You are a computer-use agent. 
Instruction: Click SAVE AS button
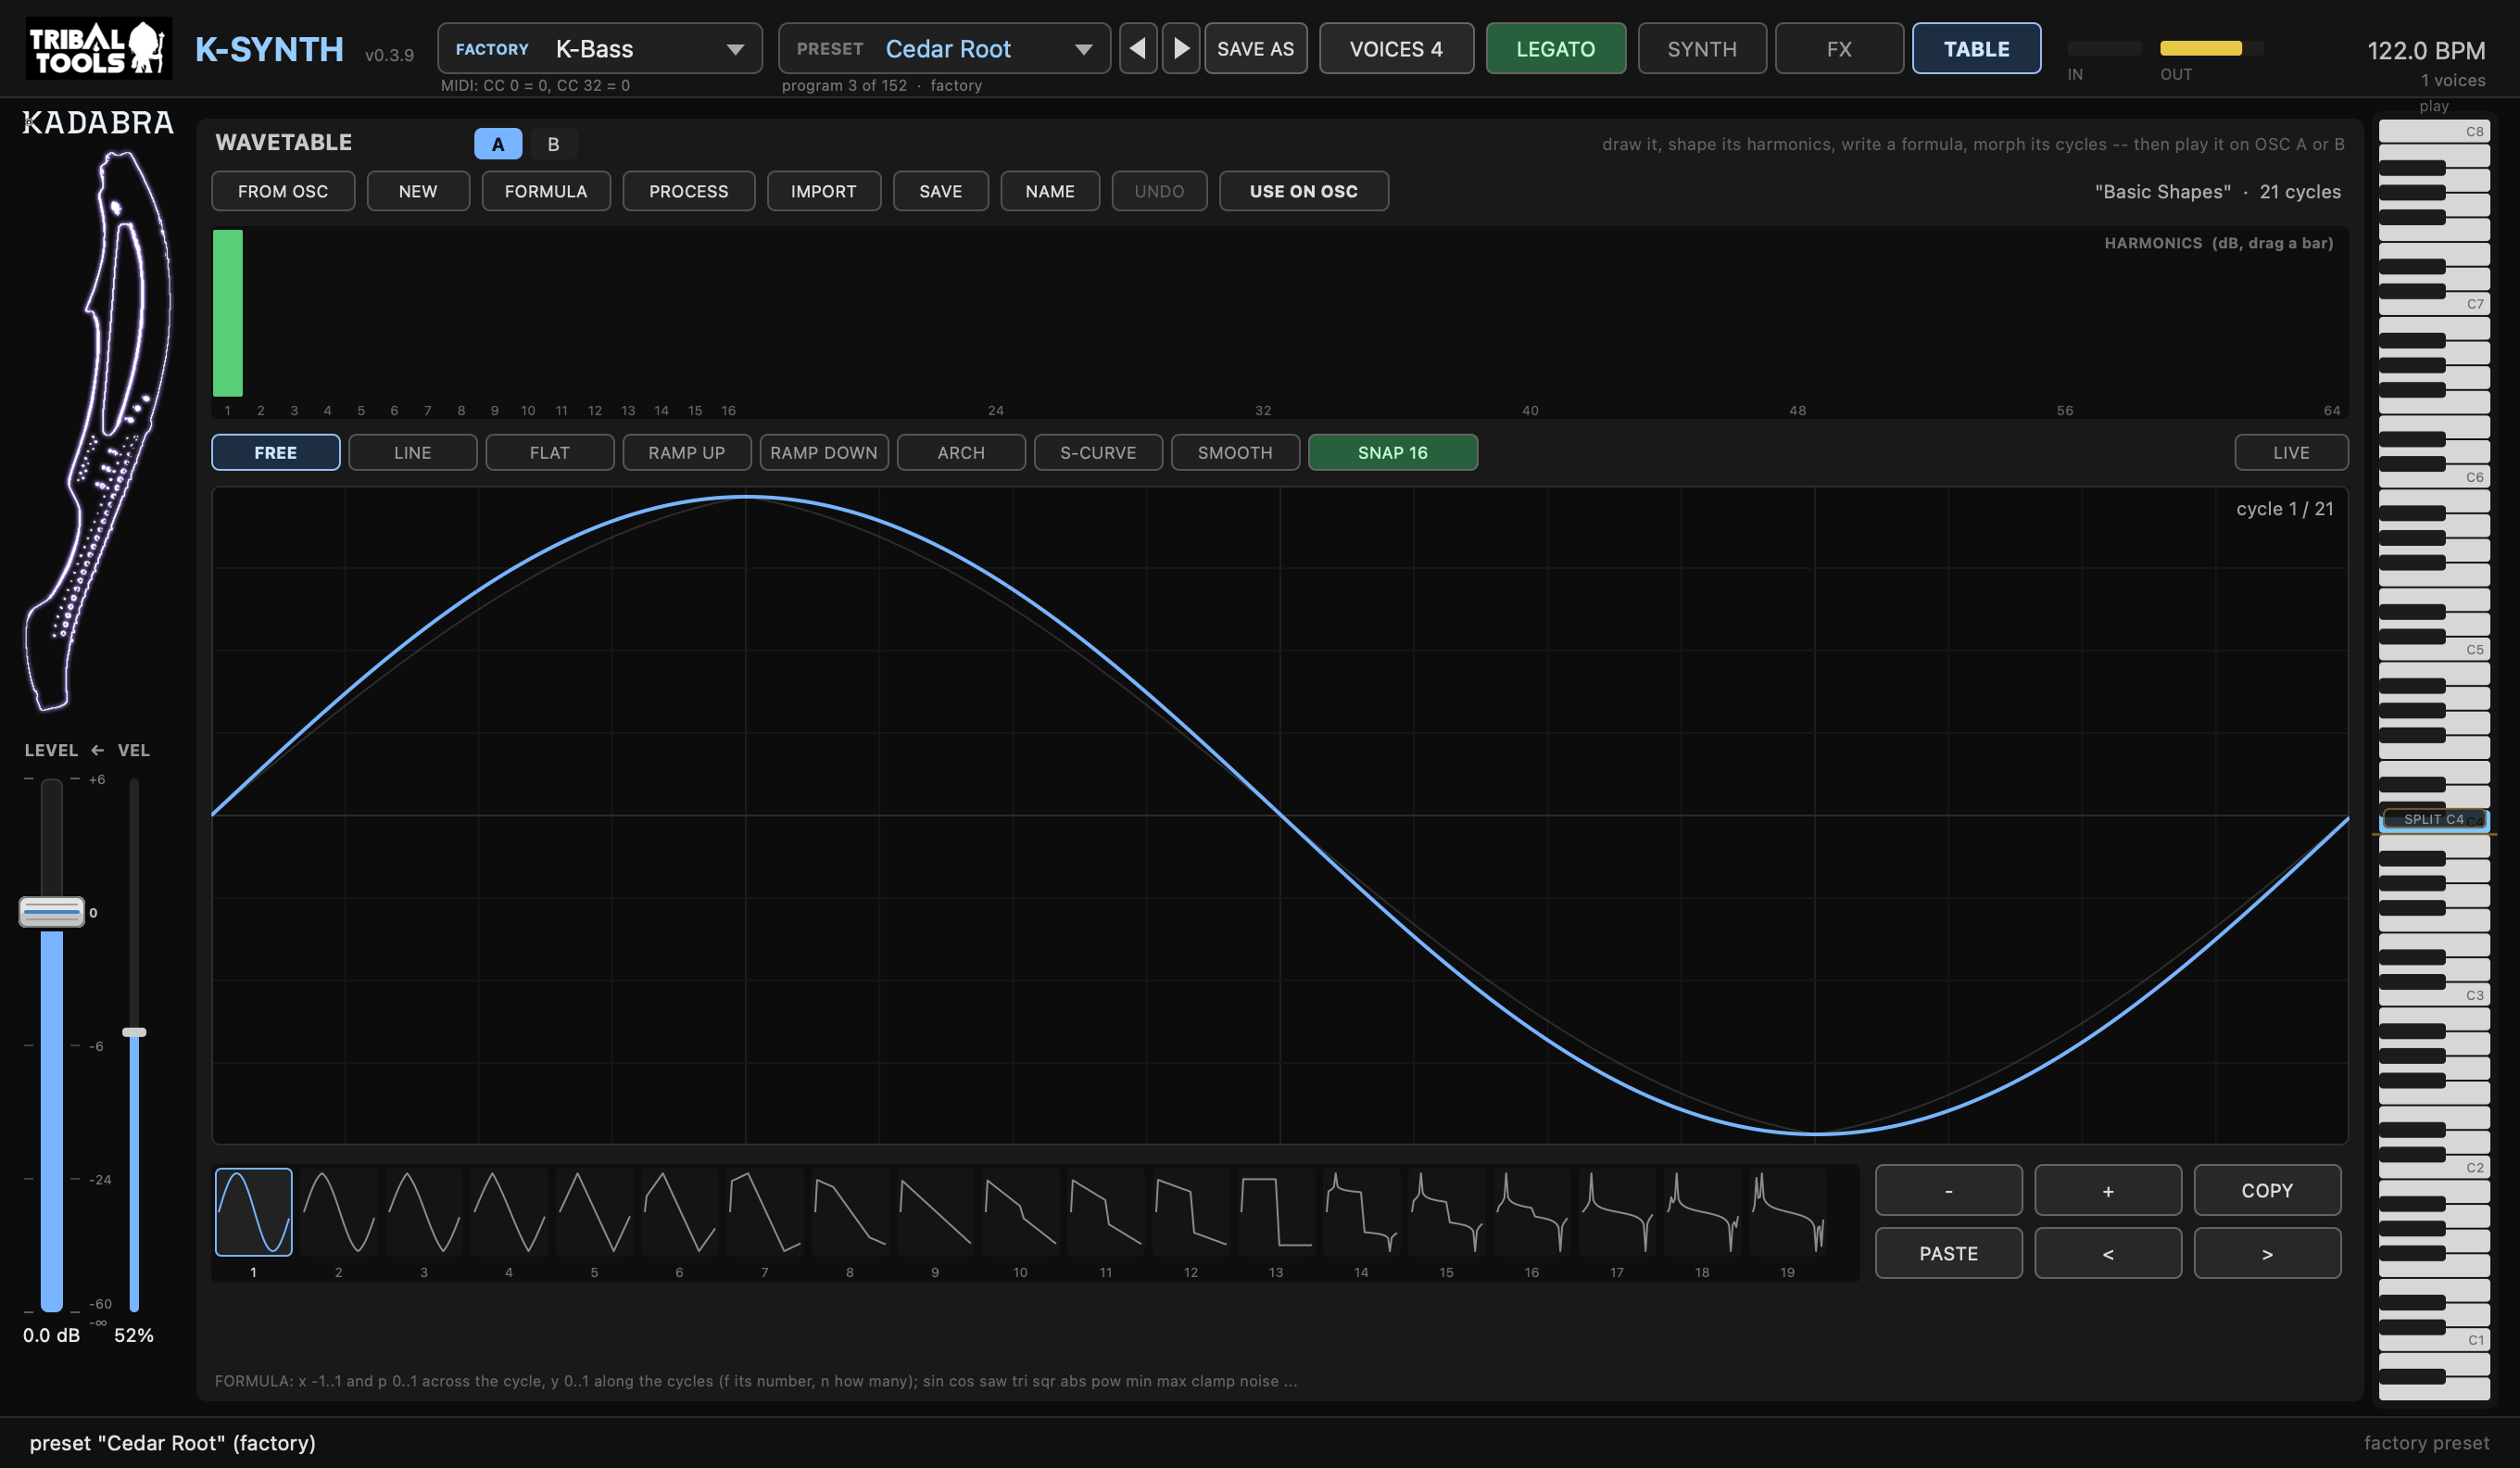tap(1255, 48)
